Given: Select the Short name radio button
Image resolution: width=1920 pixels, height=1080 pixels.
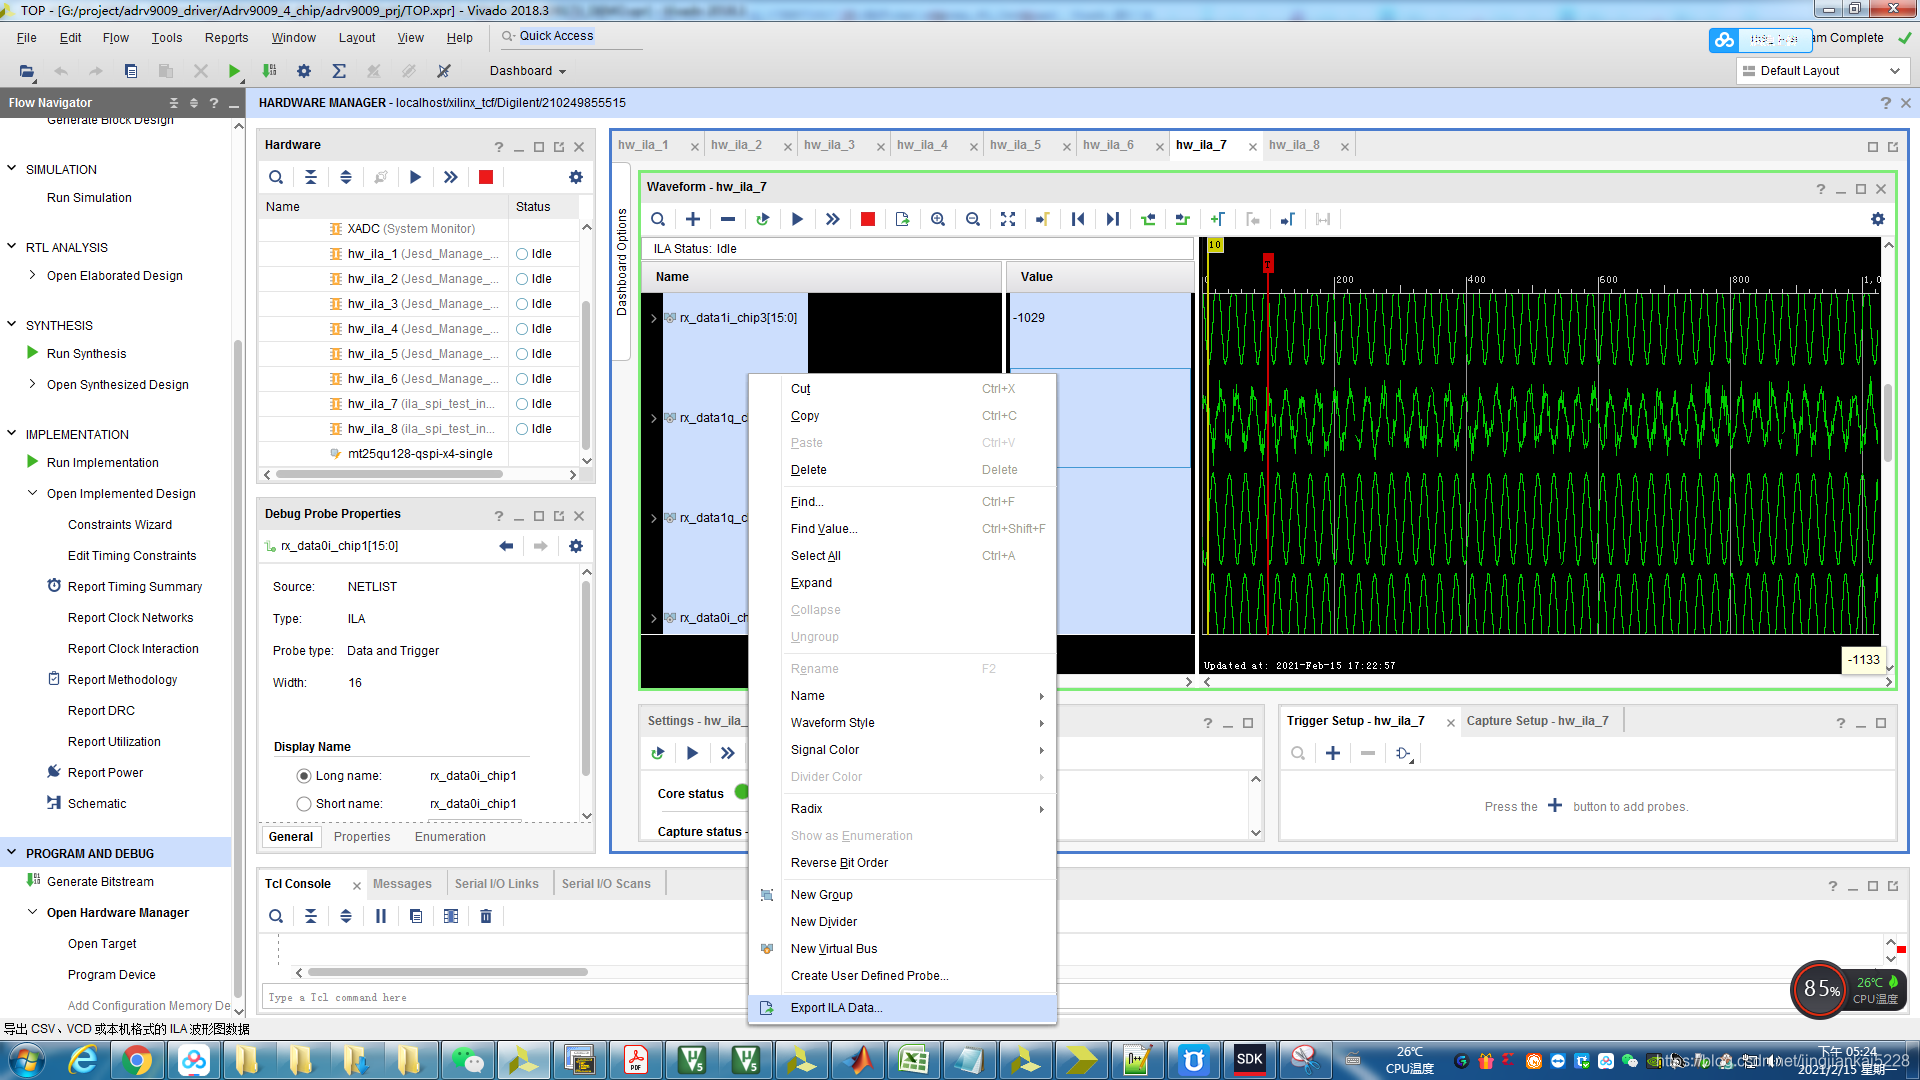Looking at the screenshot, I should tap(304, 803).
